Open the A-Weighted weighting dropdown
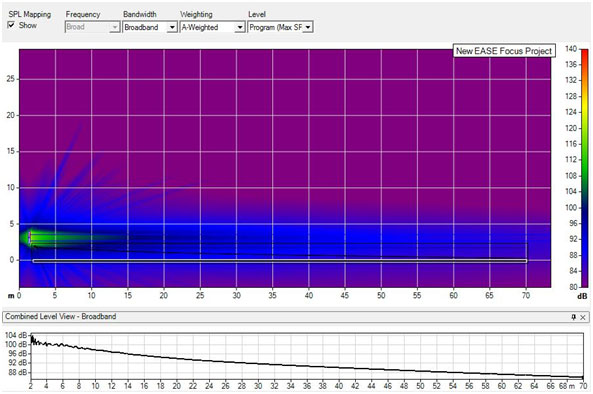Screen dimensions: 593x394 [213, 27]
